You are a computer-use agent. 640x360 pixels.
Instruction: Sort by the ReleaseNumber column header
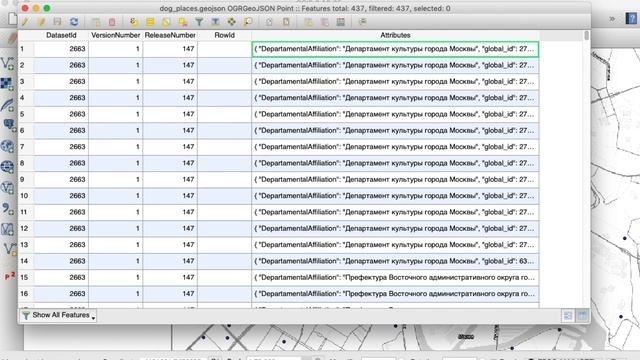click(170, 36)
